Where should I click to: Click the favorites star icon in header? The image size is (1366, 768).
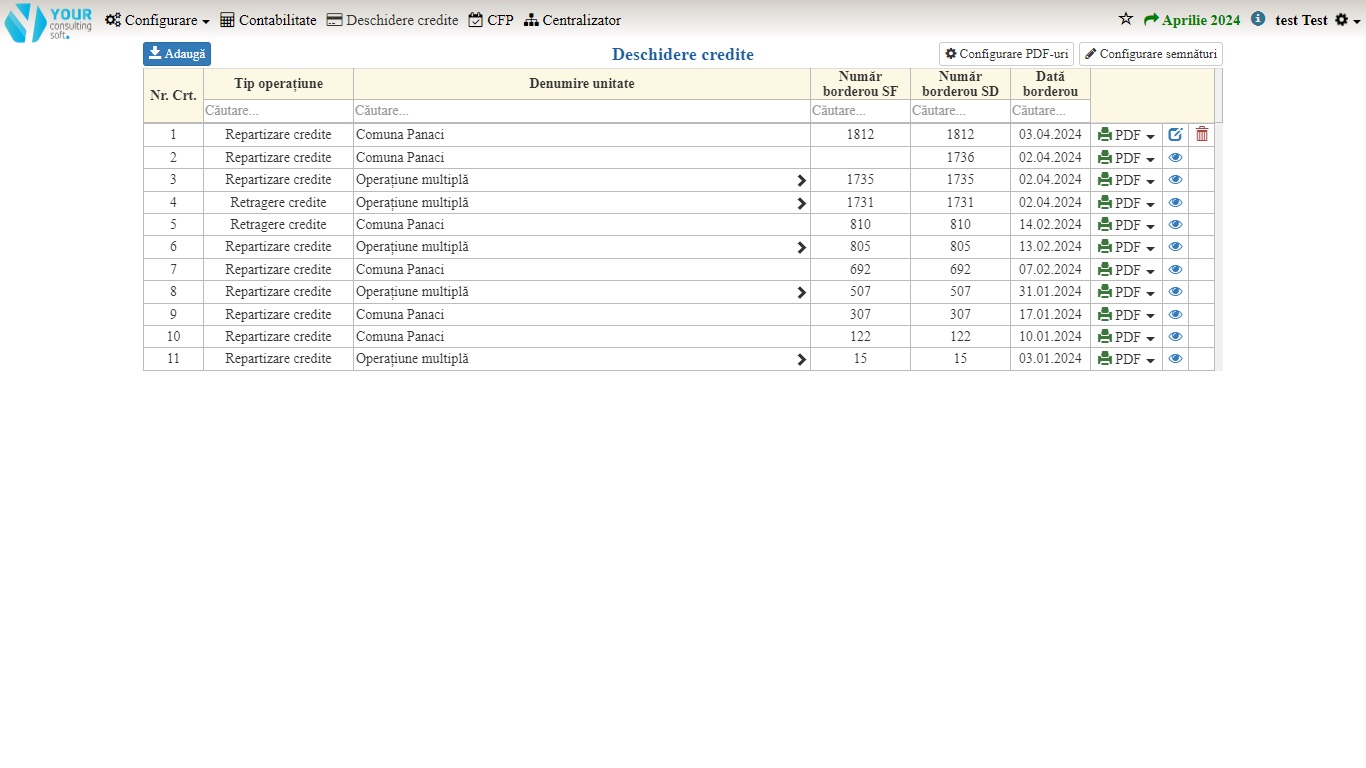point(1126,20)
